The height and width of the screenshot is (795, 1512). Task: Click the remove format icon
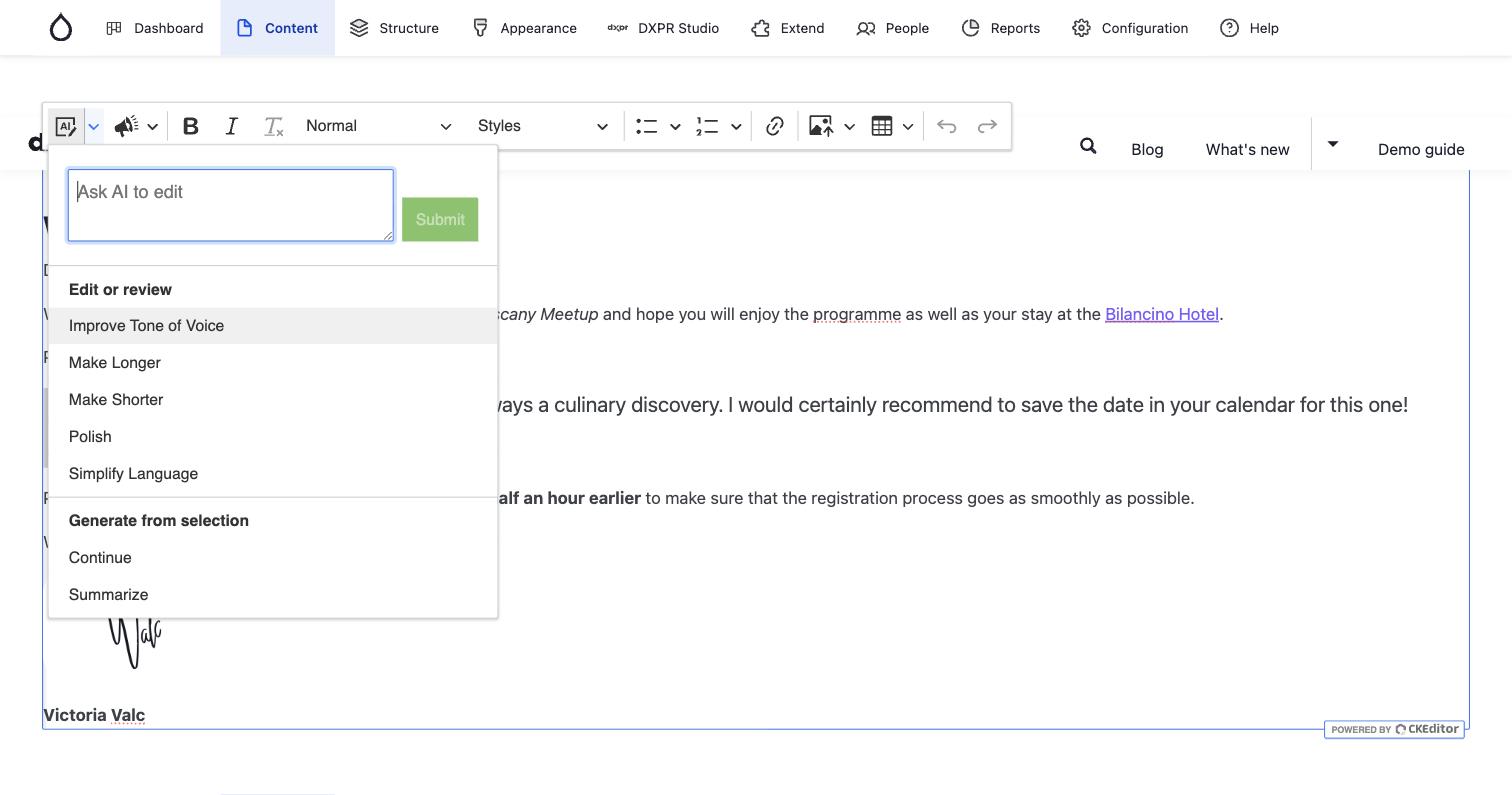(x=273, y=126)
